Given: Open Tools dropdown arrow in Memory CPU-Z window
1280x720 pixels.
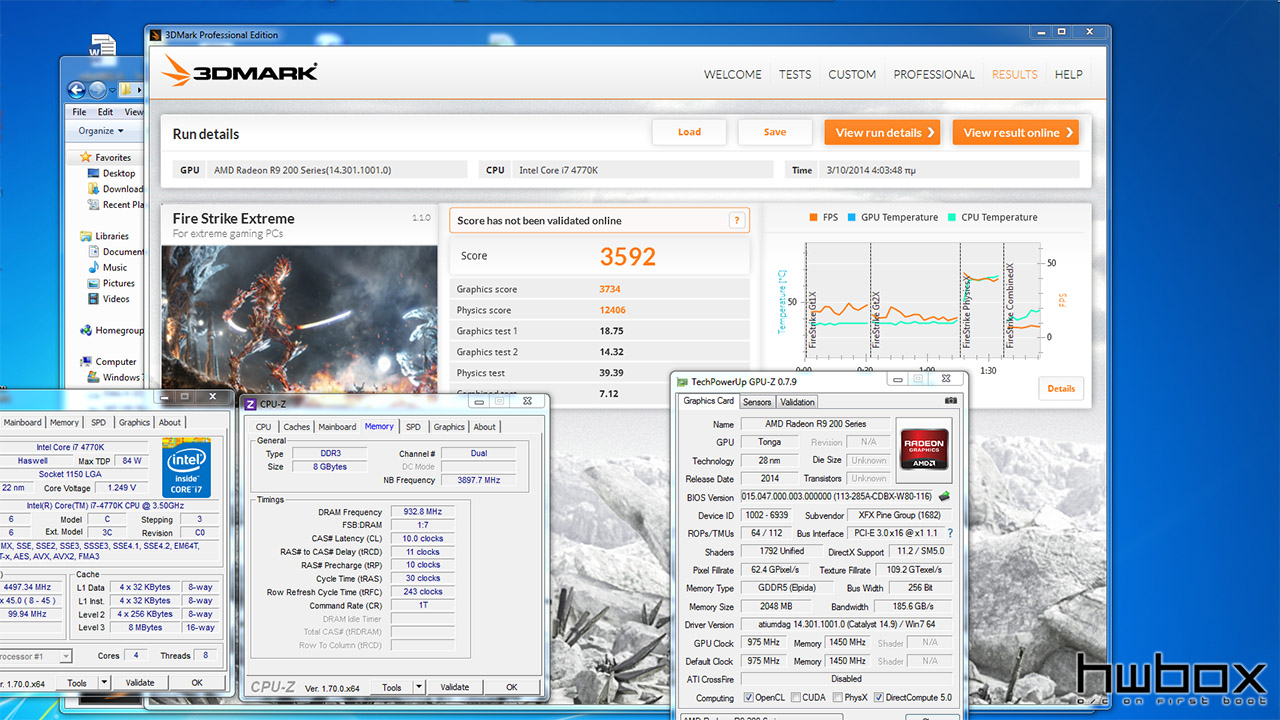Looking at the screenshot, I should (x=419, y=687).
